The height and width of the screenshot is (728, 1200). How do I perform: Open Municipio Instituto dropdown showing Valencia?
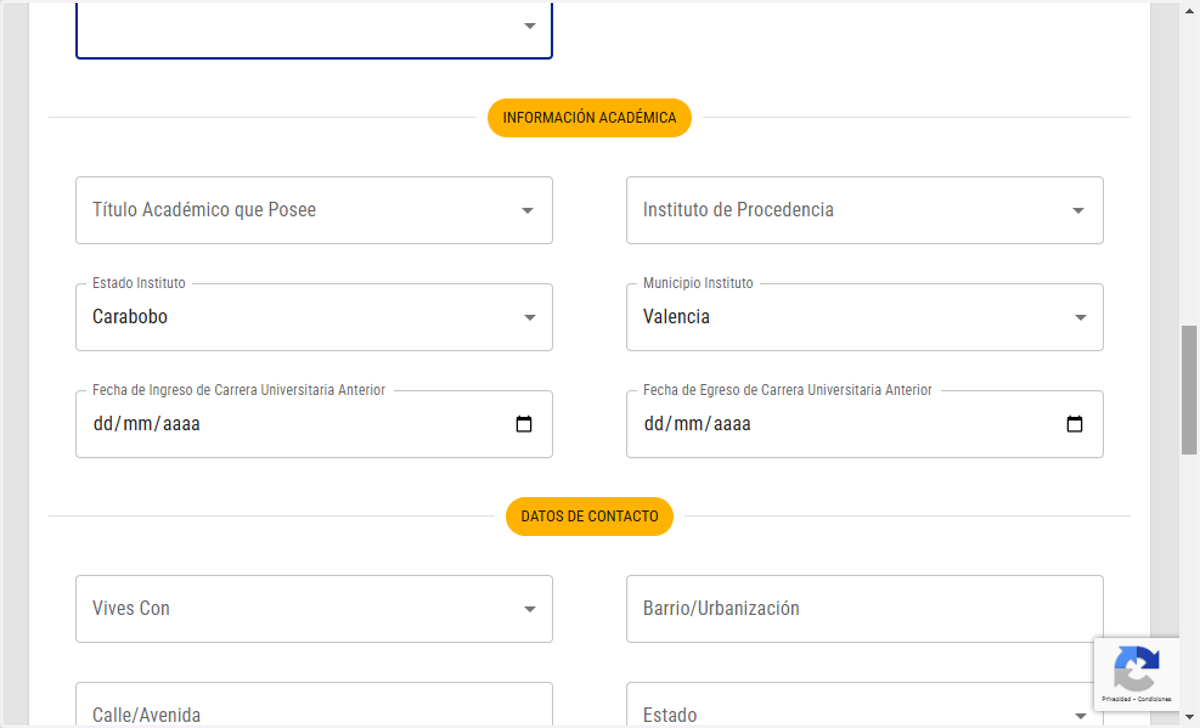click(865, 317)
